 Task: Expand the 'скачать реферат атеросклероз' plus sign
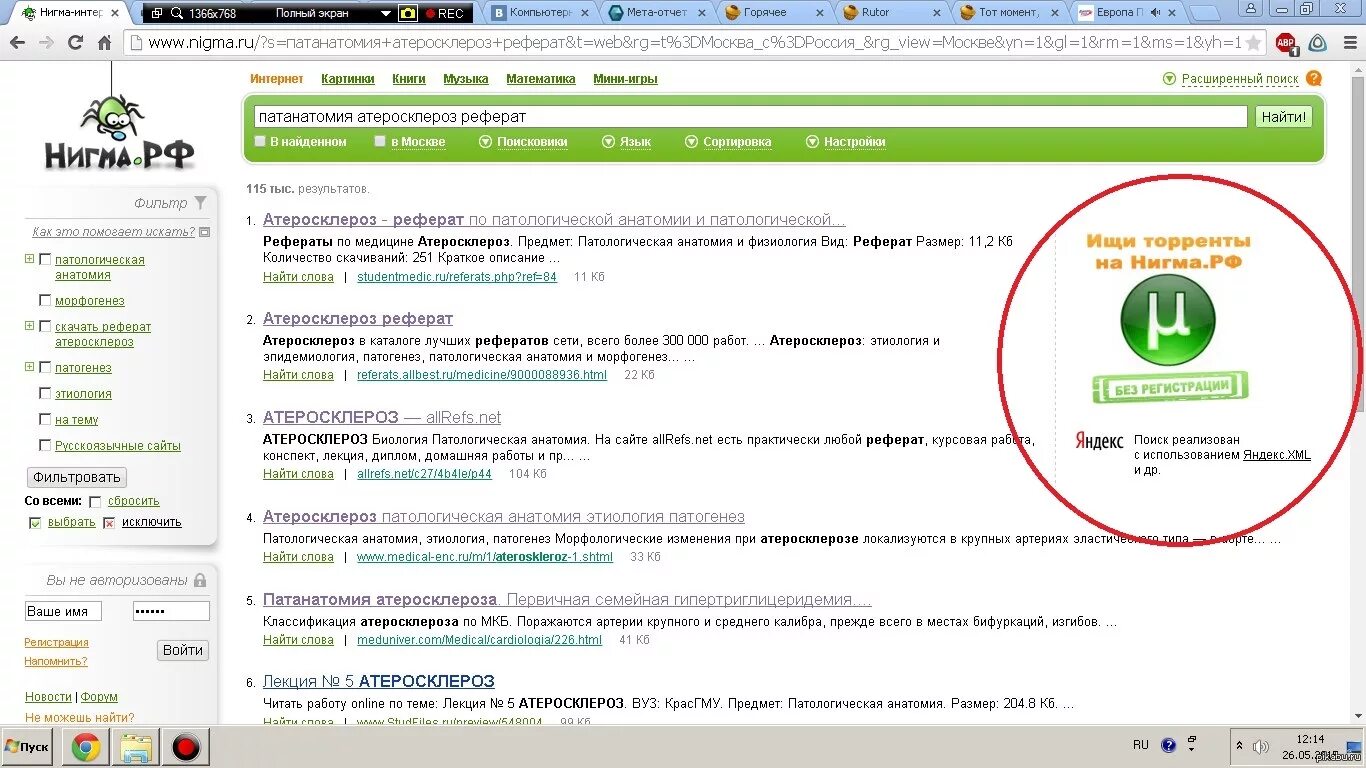30,326
